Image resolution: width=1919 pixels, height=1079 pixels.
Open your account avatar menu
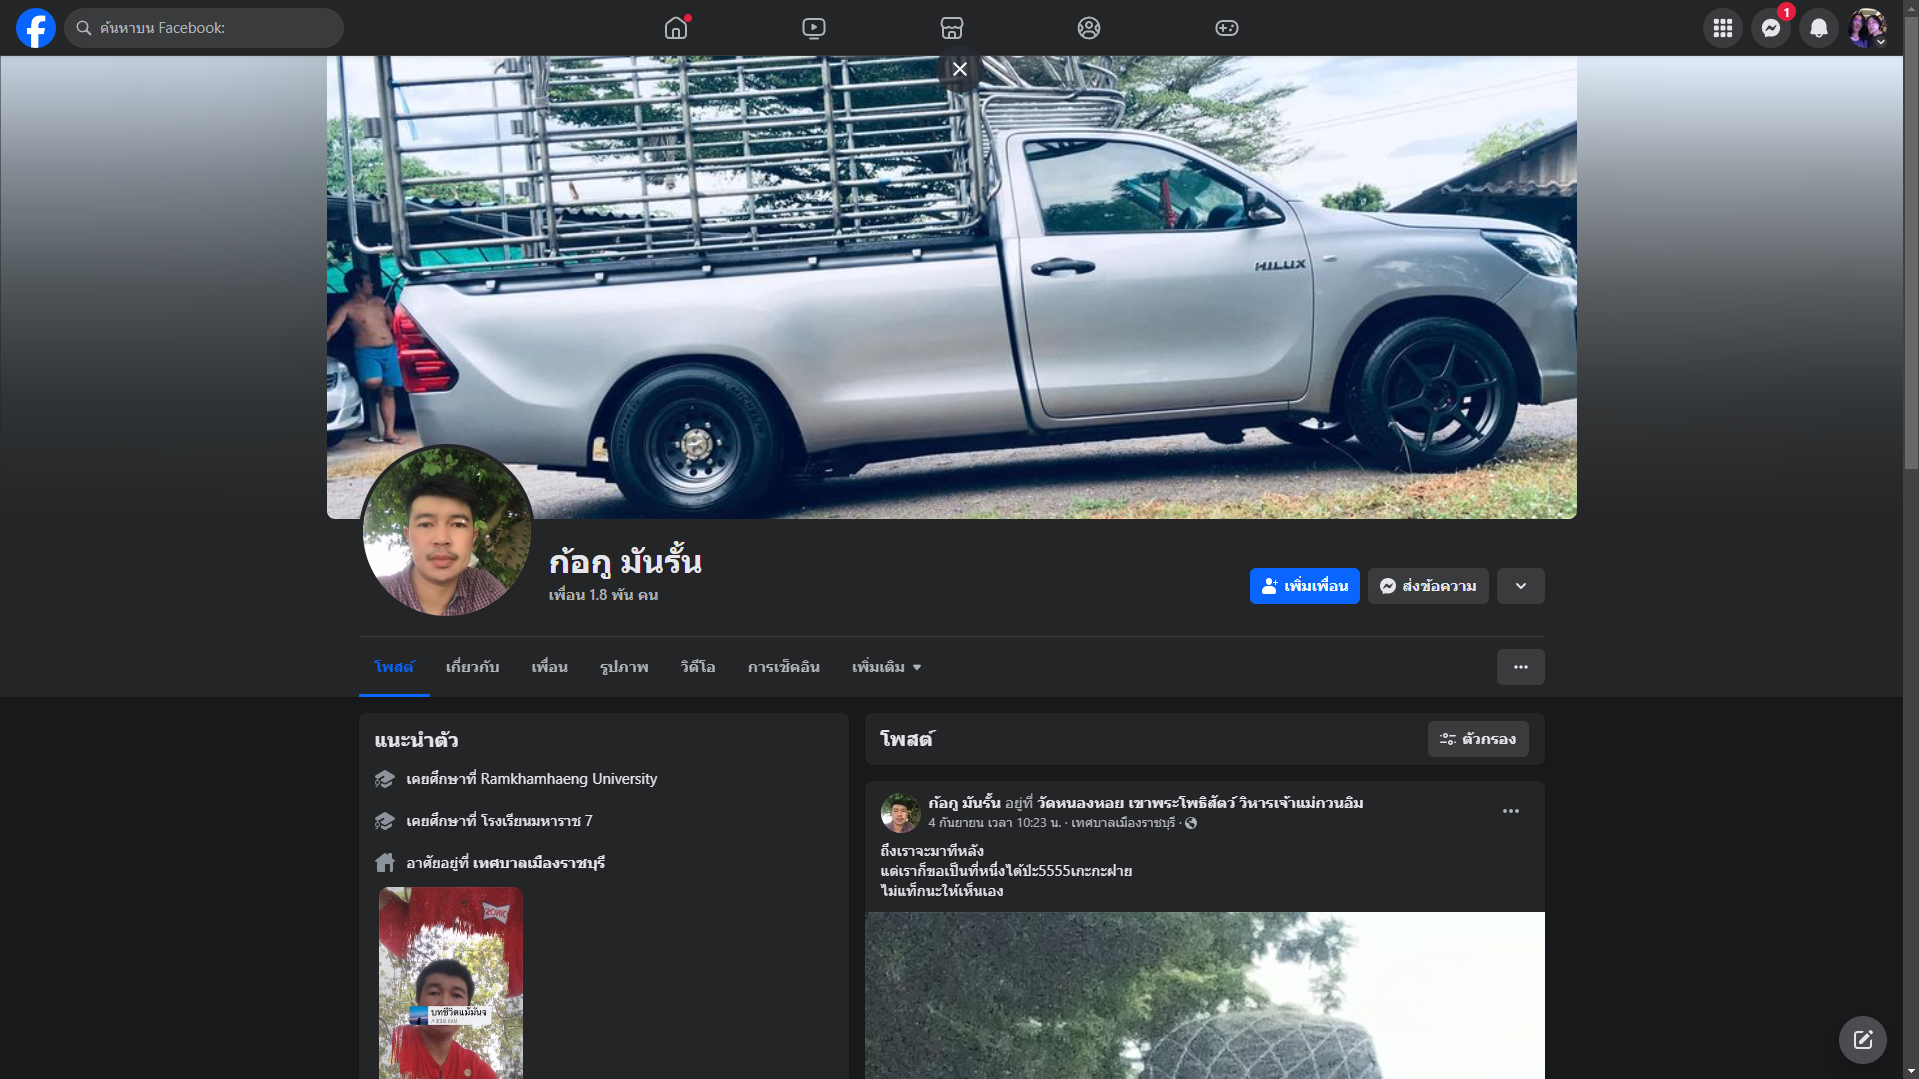pyautogui.click(x=1867, y=28)
